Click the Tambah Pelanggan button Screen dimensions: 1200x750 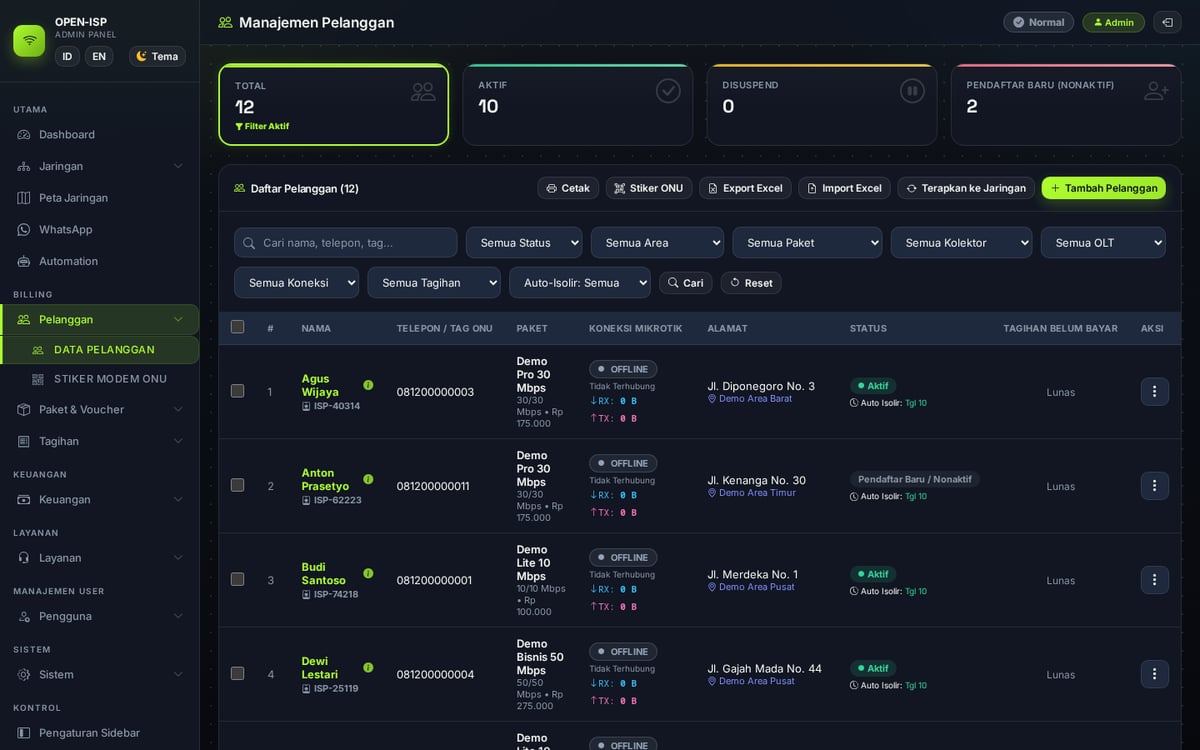tap(1104, 188)
